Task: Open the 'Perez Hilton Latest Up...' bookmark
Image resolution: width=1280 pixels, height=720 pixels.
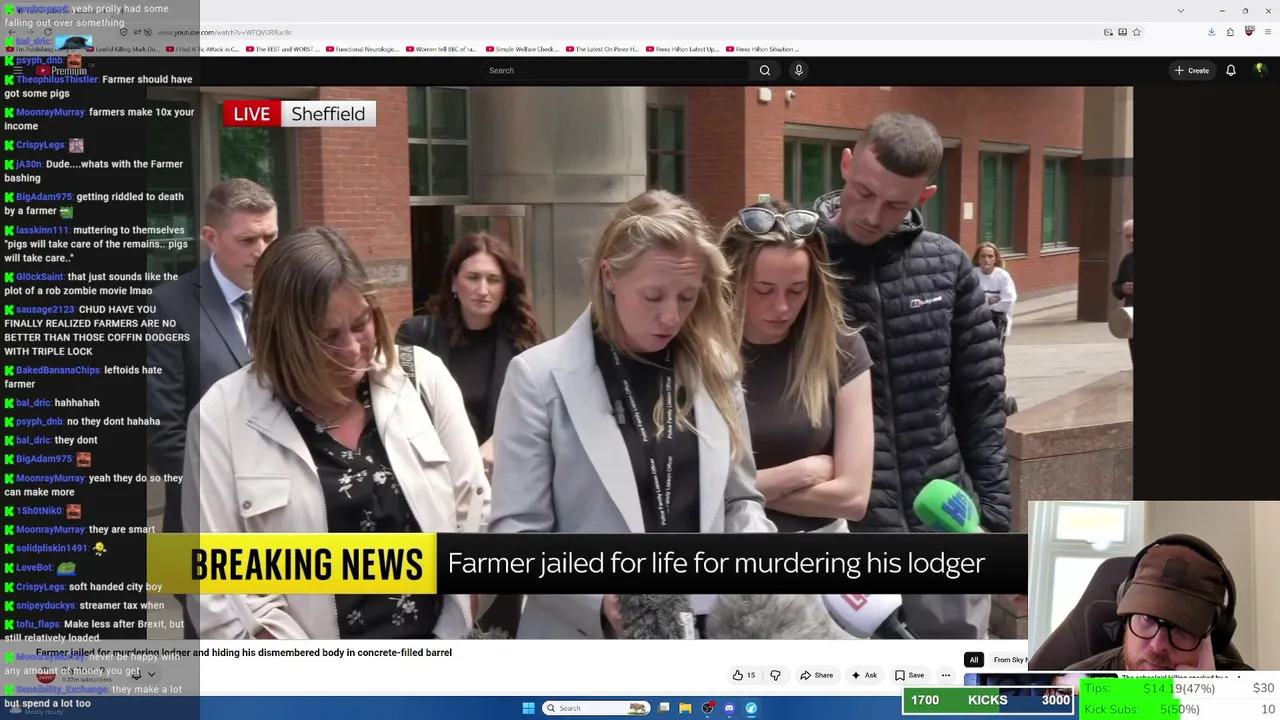Action: click(682, 49)
